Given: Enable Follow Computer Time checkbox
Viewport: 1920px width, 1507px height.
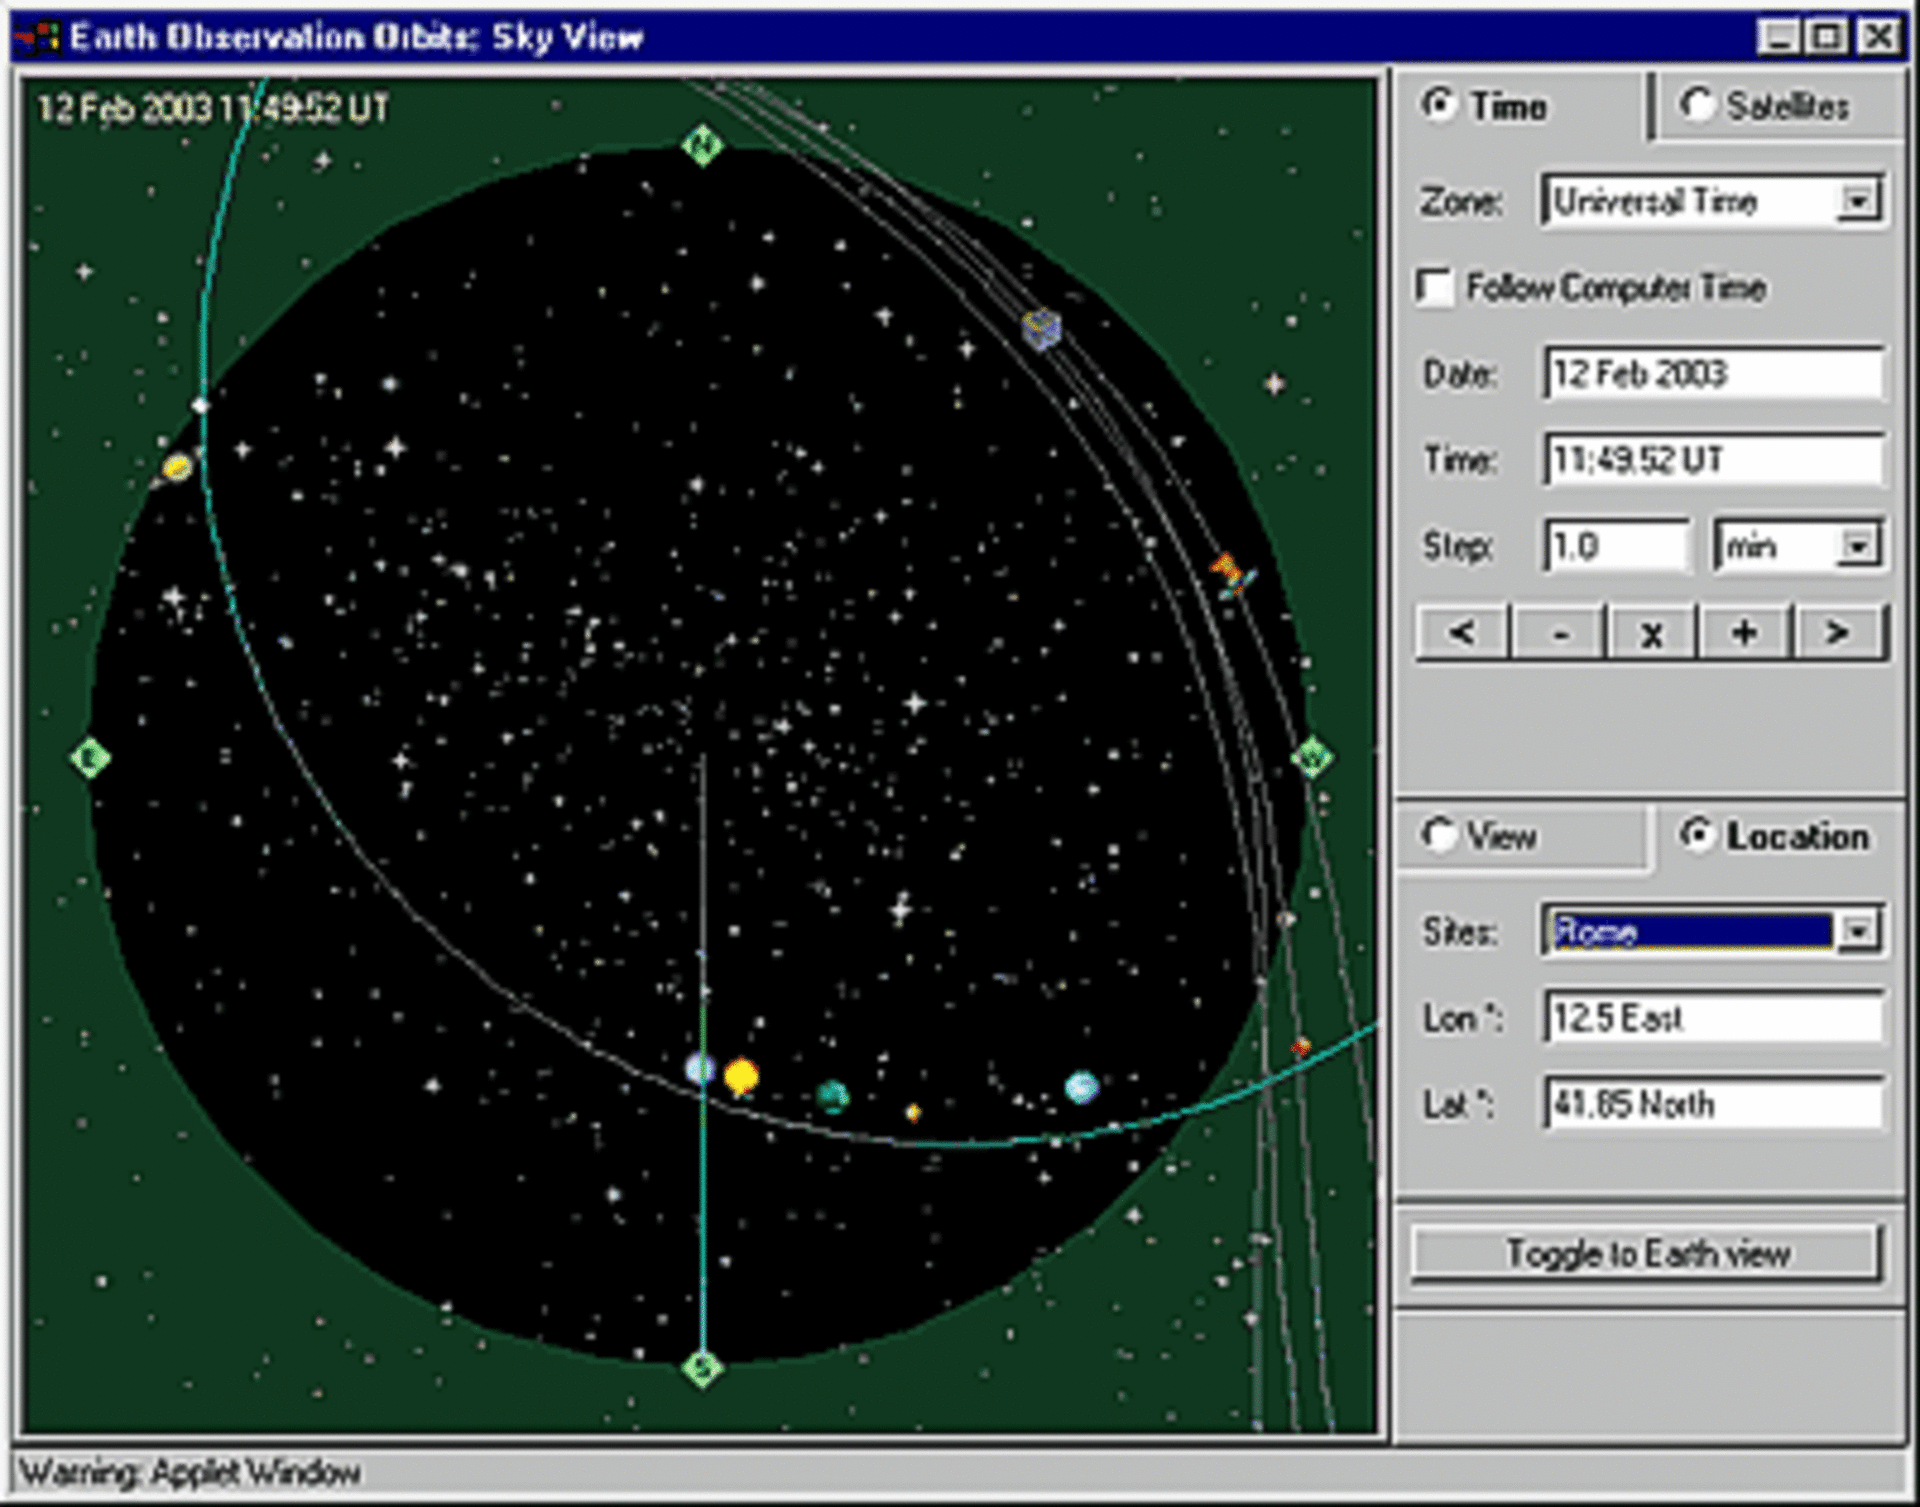Looking at the screenshot, I should coord(1434,288).
